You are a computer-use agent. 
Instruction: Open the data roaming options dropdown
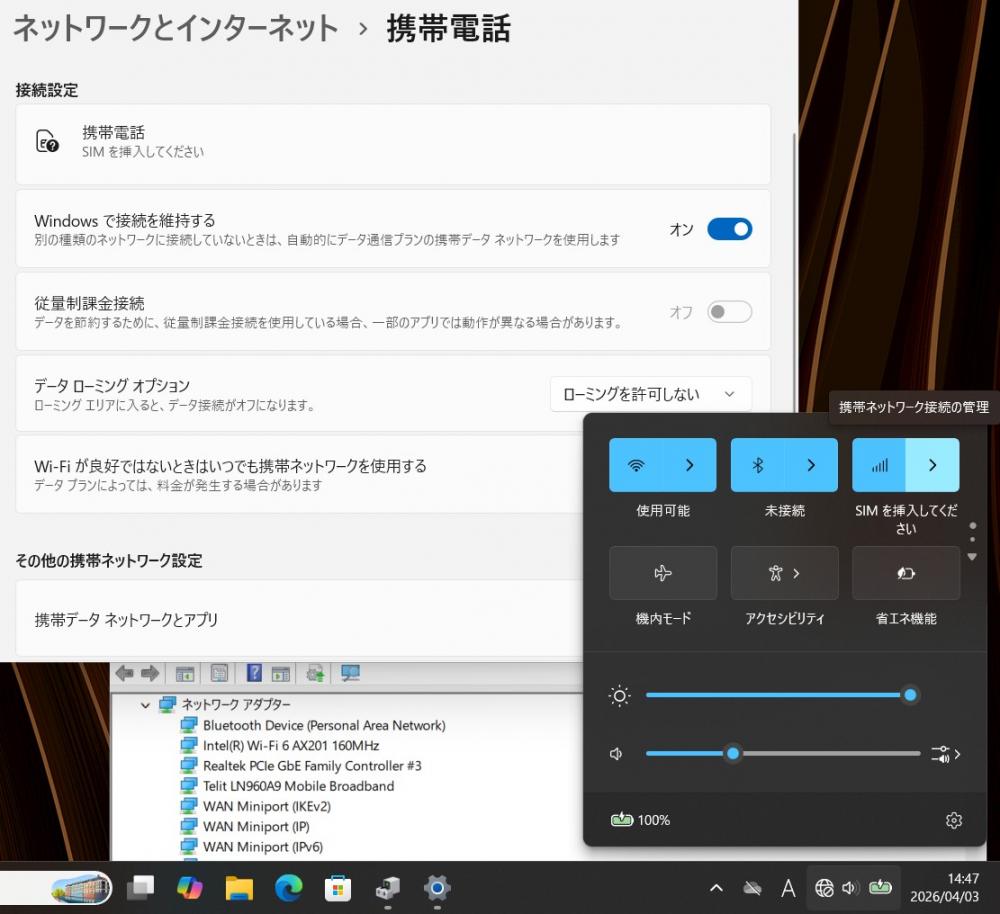point(650,394)
